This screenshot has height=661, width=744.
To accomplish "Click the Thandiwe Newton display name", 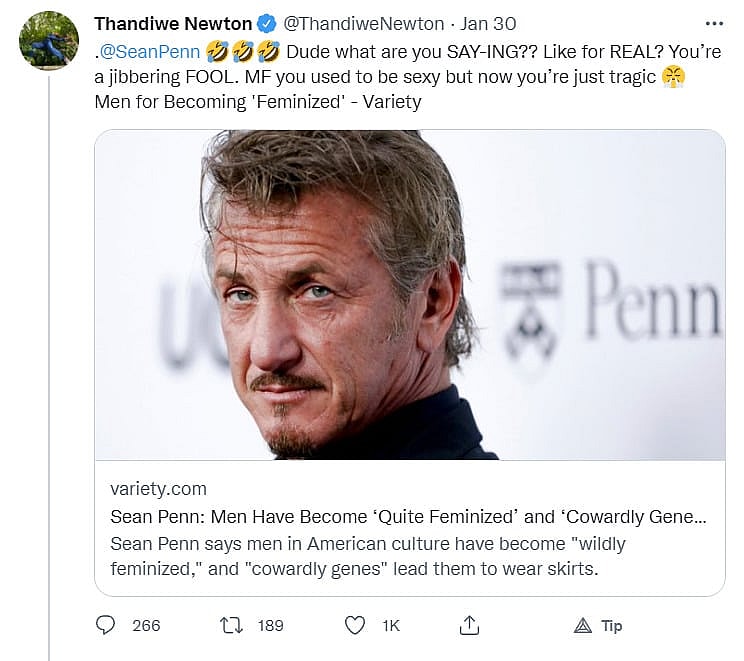I will point(173,24).
